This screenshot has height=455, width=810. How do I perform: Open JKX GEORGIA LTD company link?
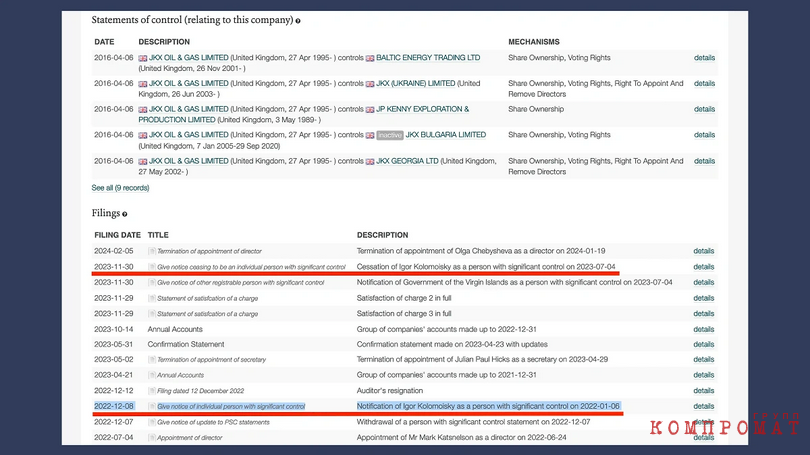[407, 161]
